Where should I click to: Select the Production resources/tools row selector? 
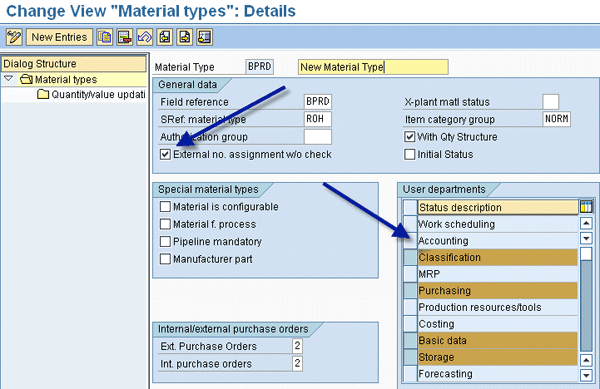410,307
